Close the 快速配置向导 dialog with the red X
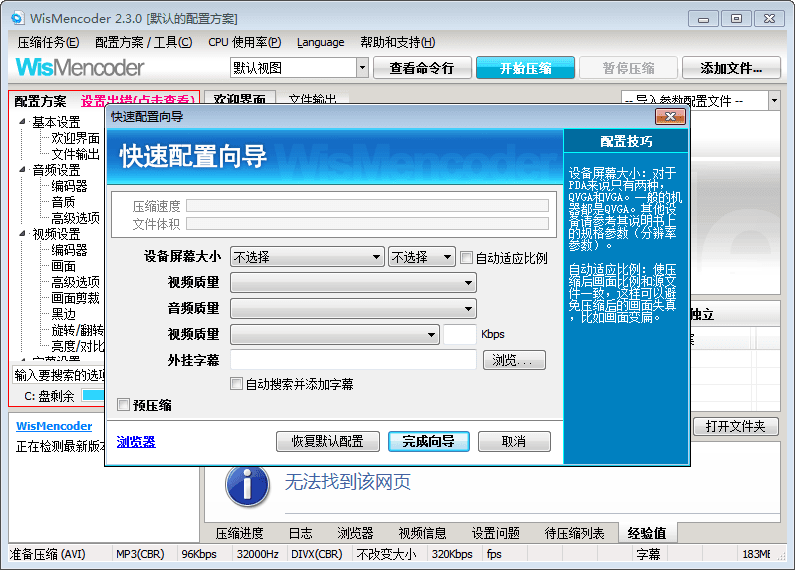 670,117
